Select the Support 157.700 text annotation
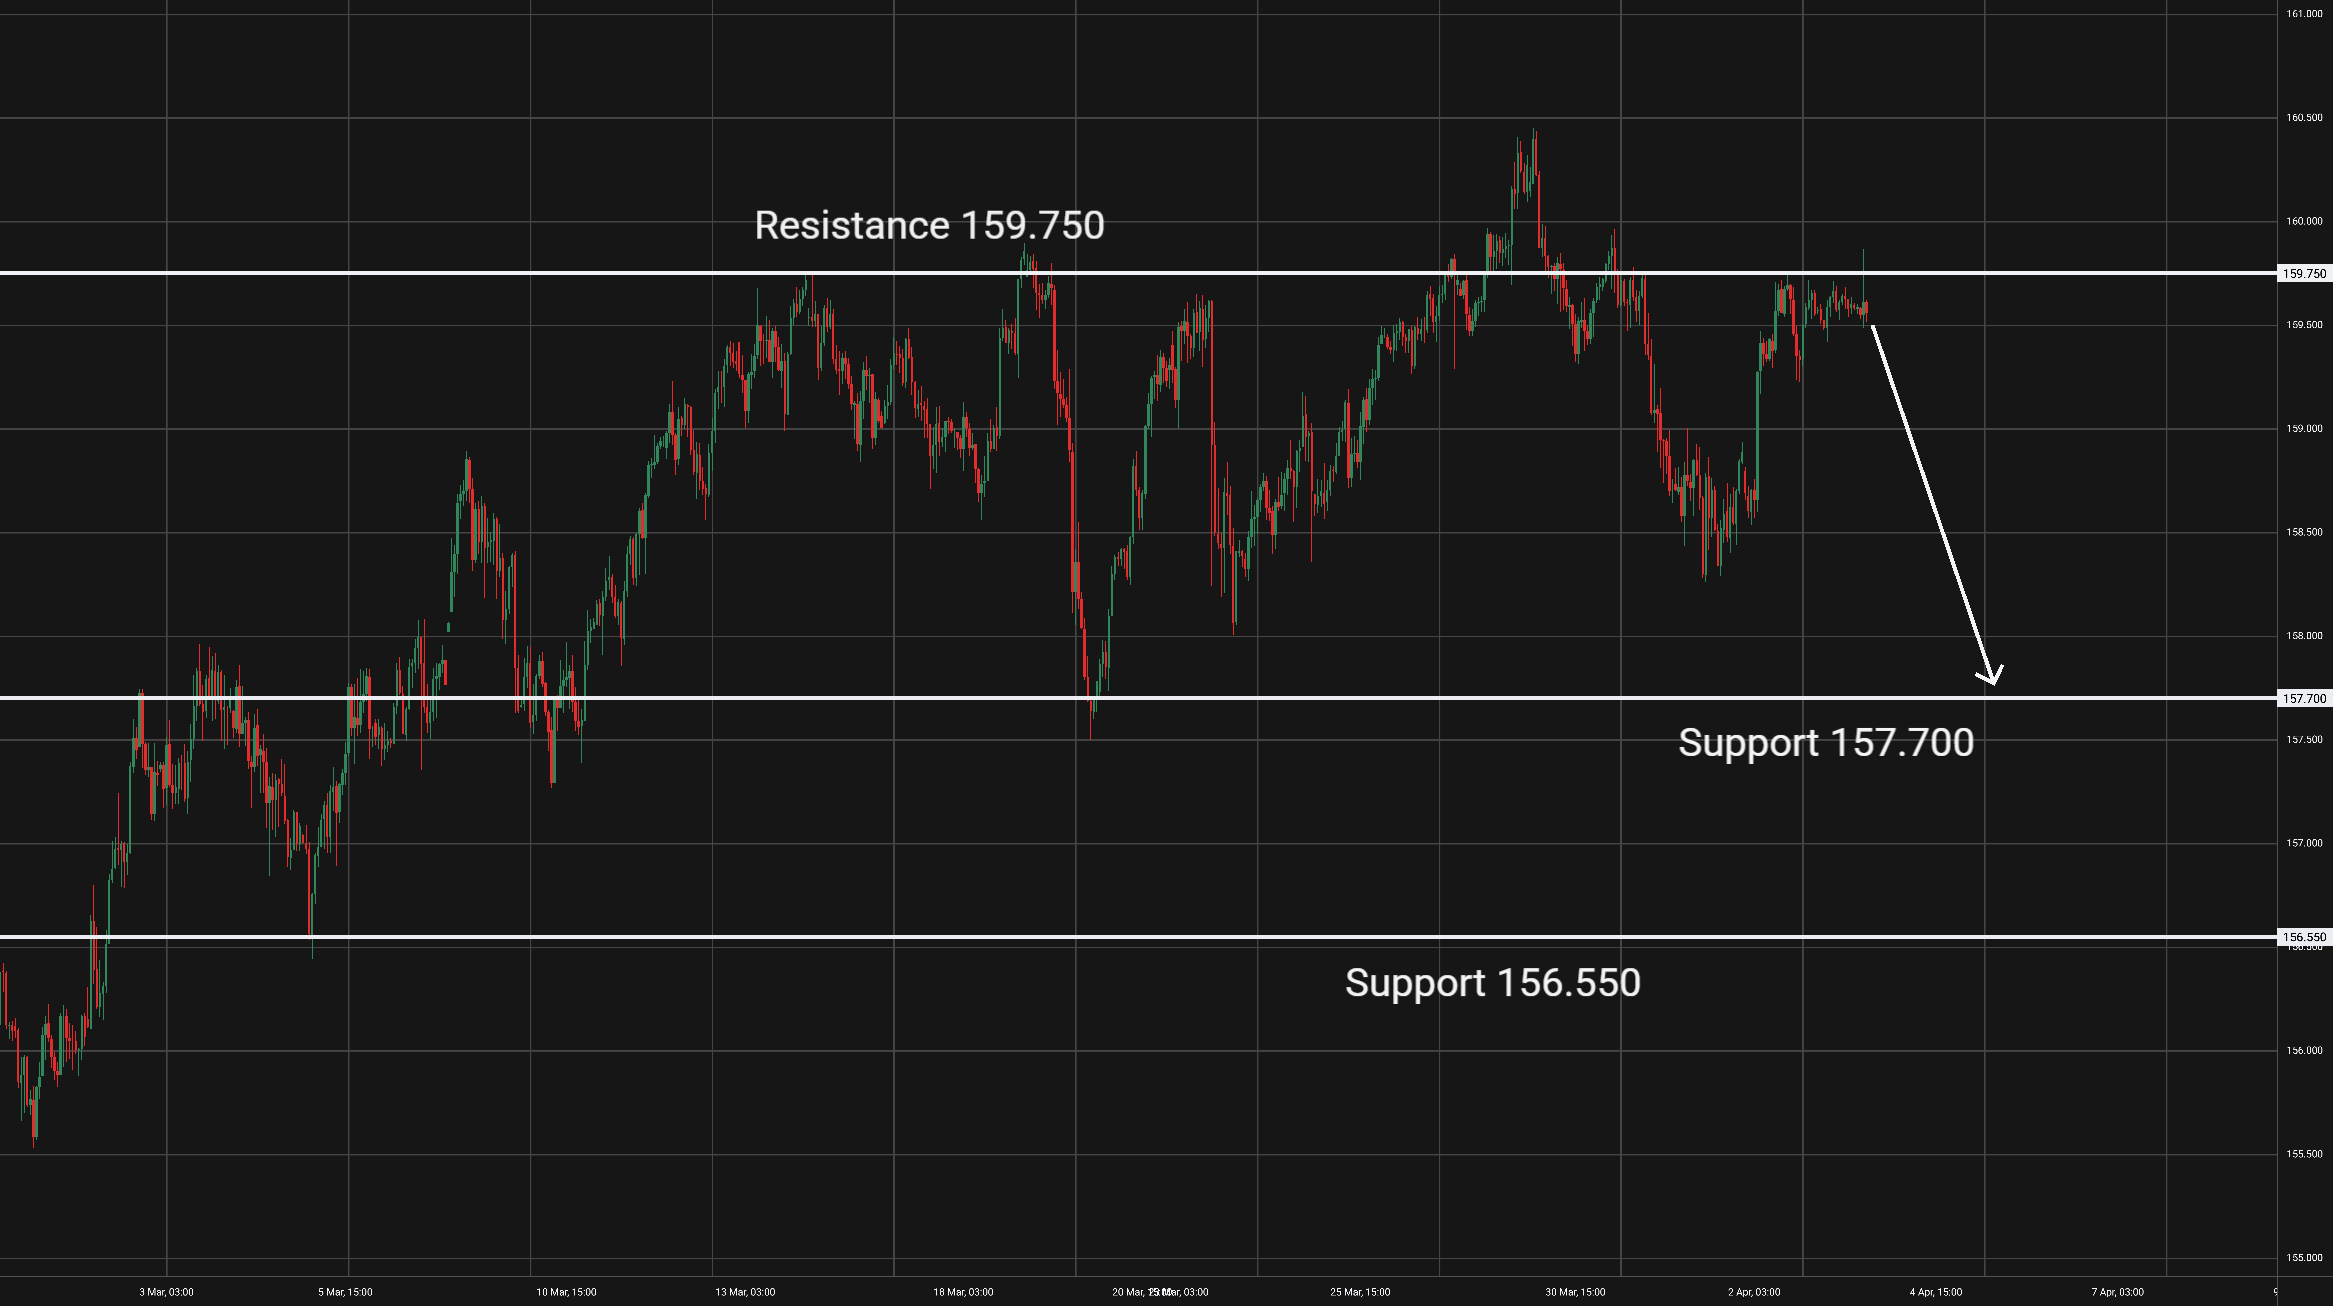 coord(1825,743)
